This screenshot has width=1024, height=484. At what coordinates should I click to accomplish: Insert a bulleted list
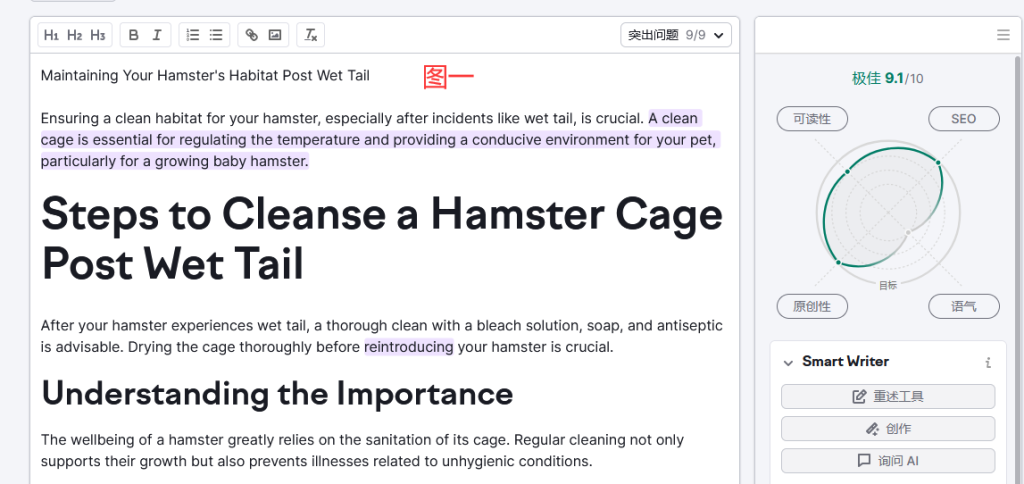216,35
